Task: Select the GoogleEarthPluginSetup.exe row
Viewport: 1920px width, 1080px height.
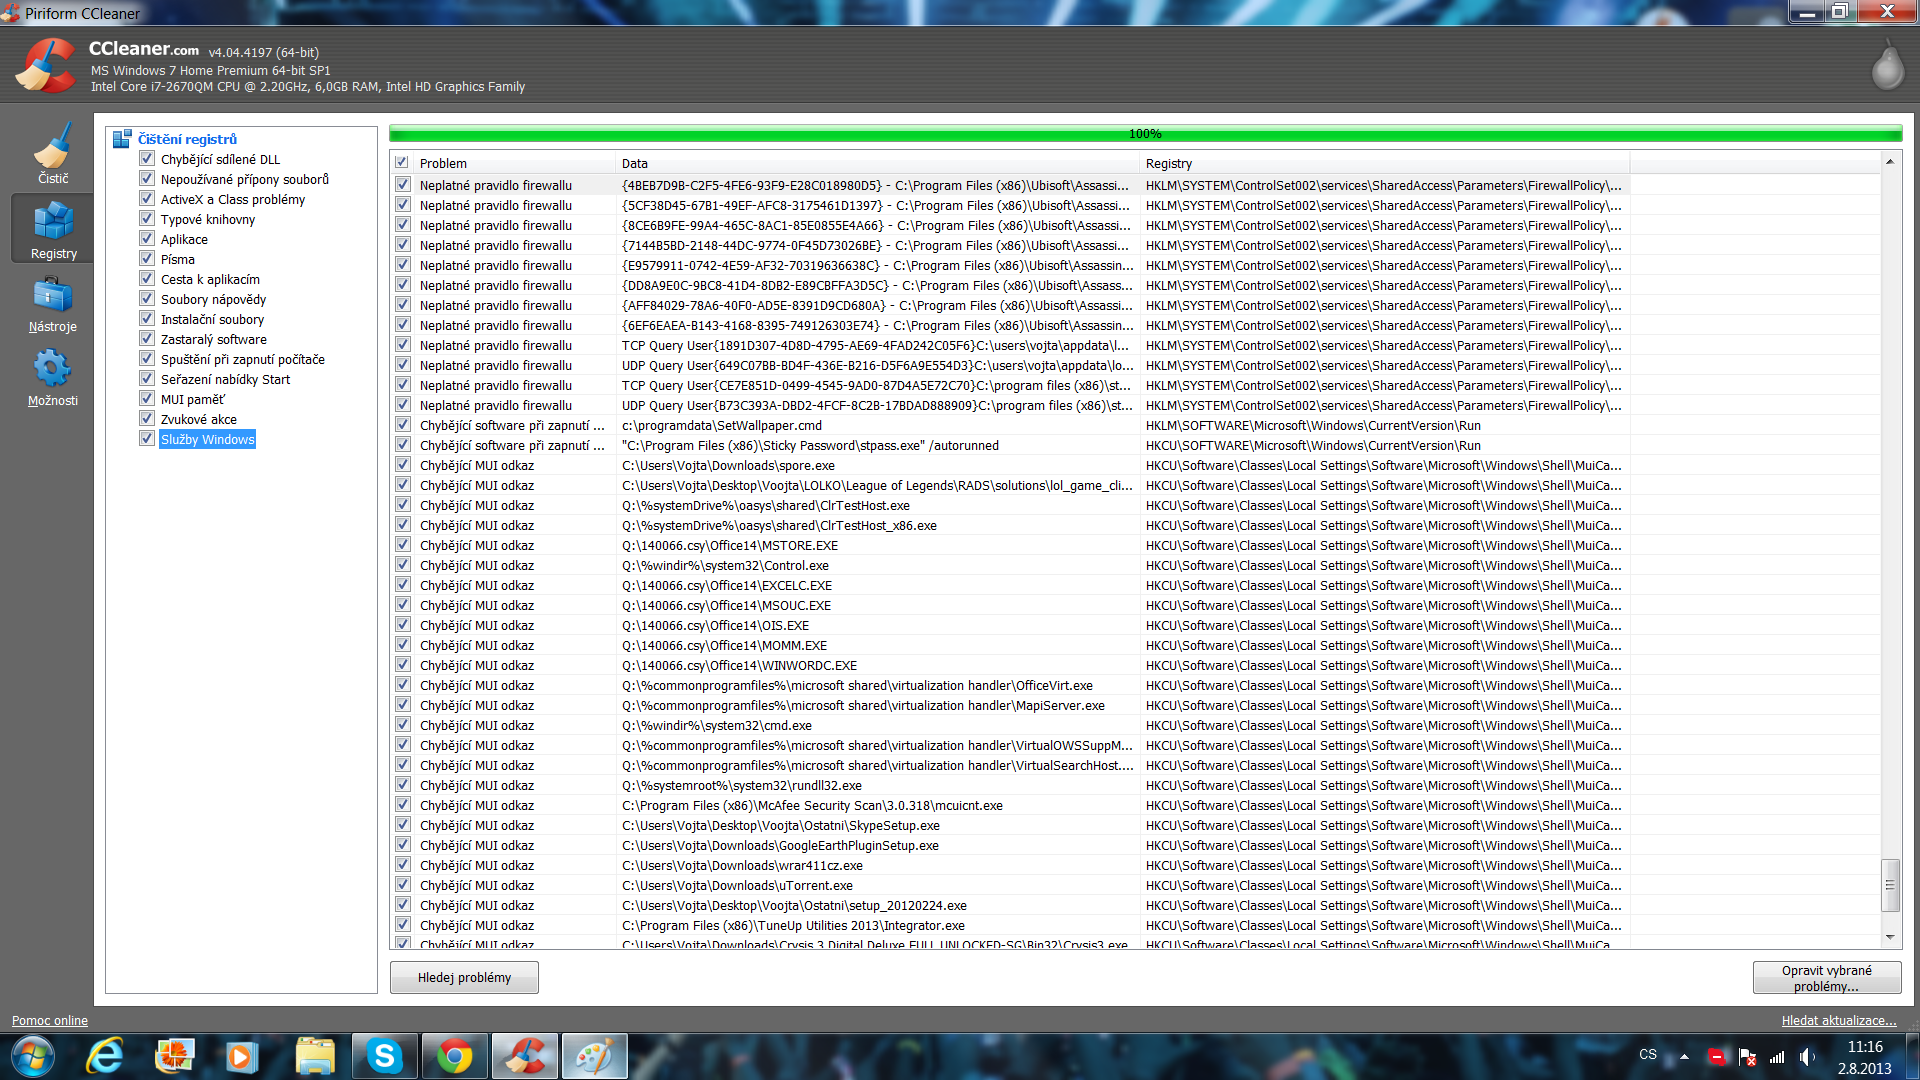Action: pos(1010,845)
